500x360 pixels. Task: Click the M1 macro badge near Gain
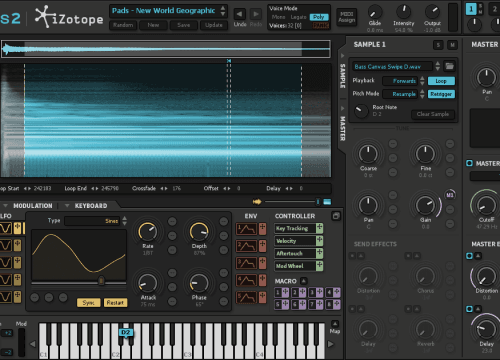450,195
